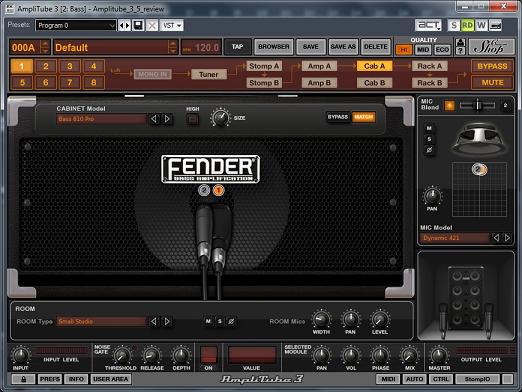Select next cabinet model arrow
This screenshot has height=392, width=522.
click(167, 119)
